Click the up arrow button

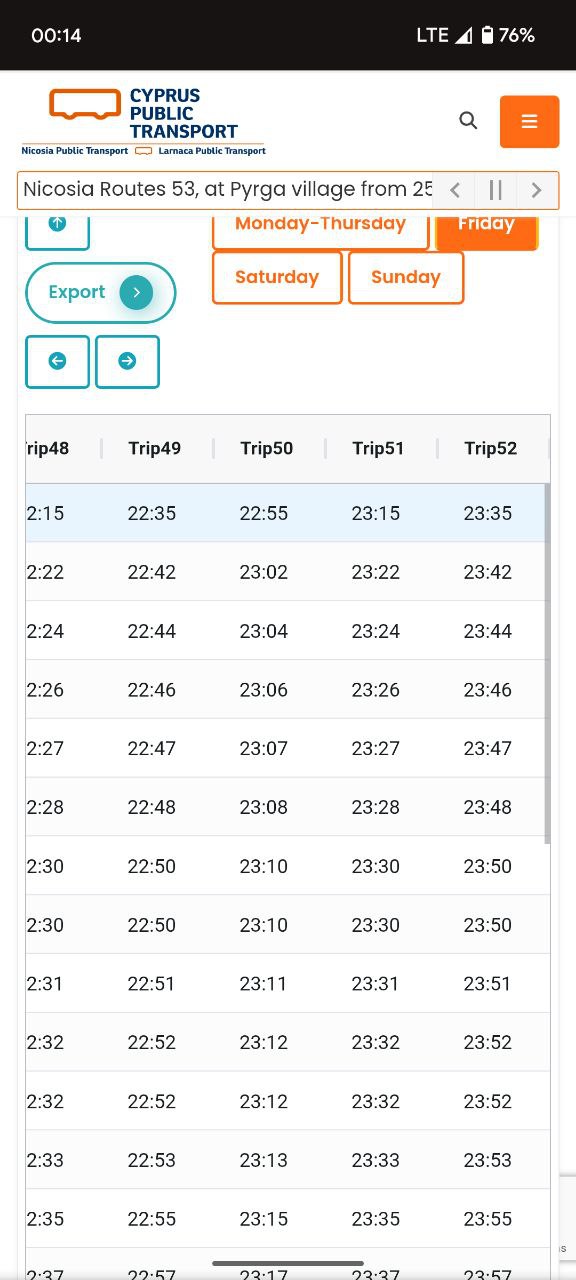pos(57,226)
